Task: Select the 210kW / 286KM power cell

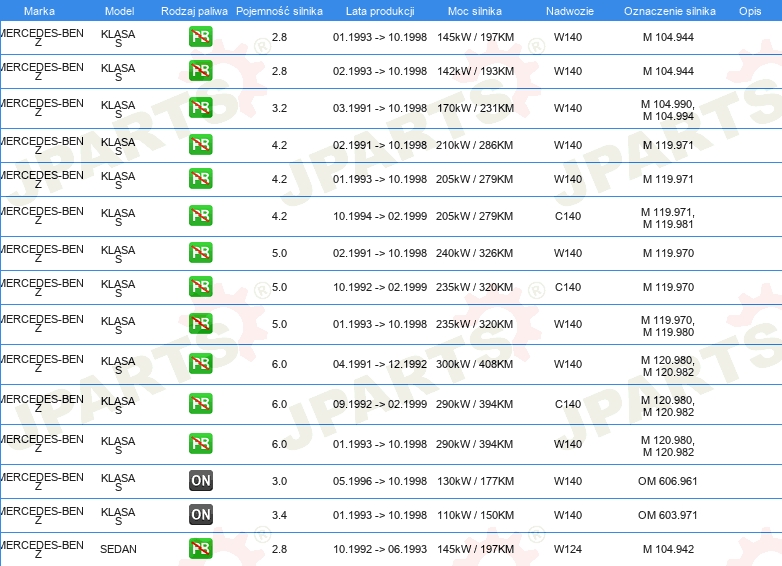Action: coord(474,145)
